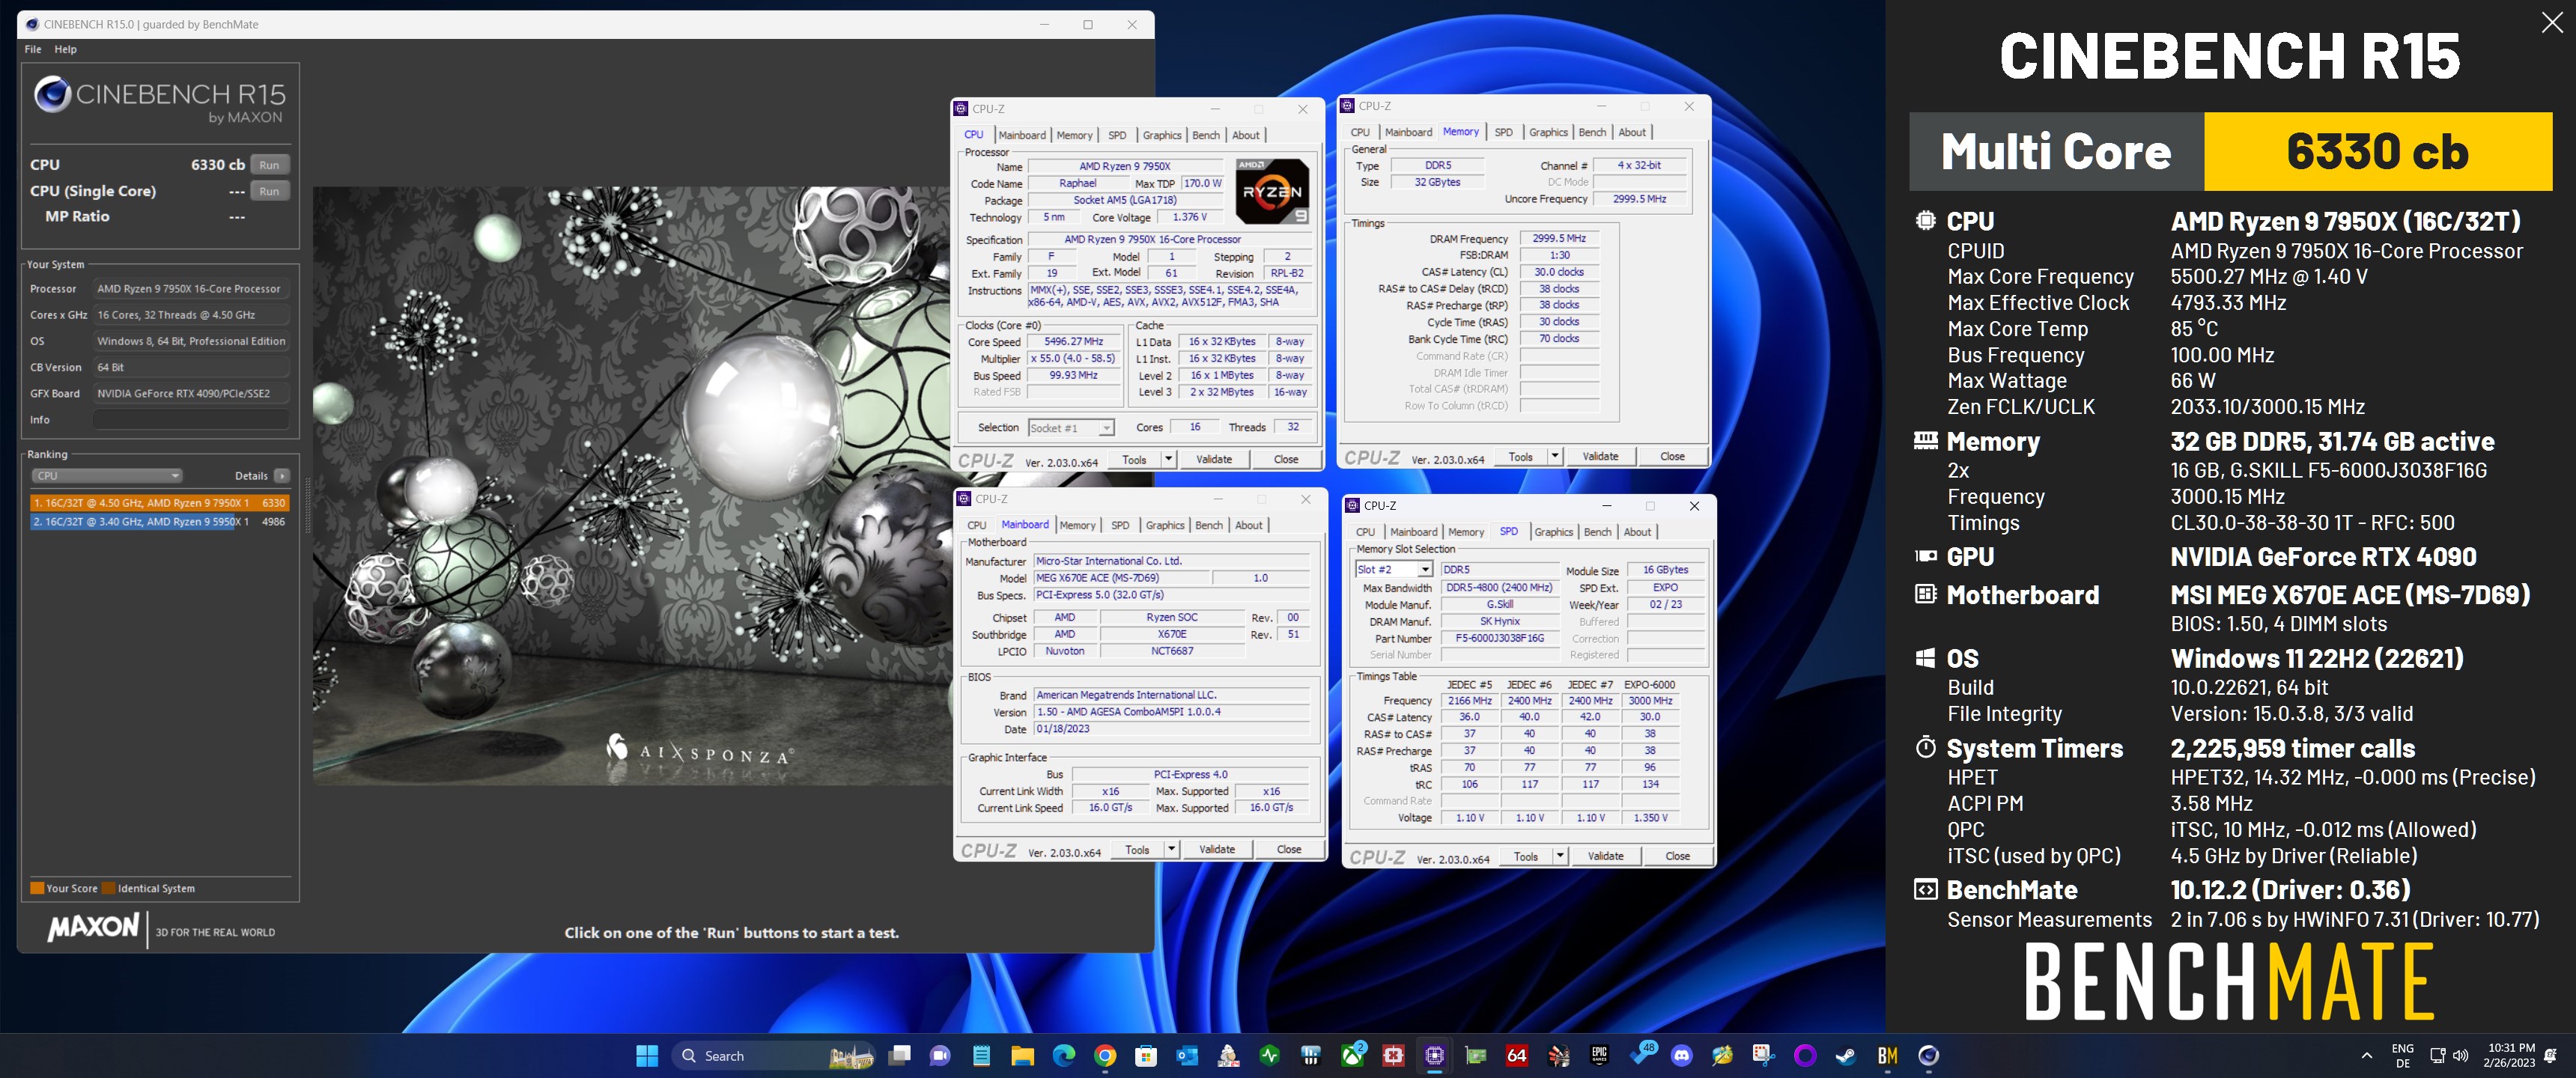This screenshot has width=2576, height=1078.
Task: Click Tools button in CPU-Z SPD window
Action: point(1525,856)
